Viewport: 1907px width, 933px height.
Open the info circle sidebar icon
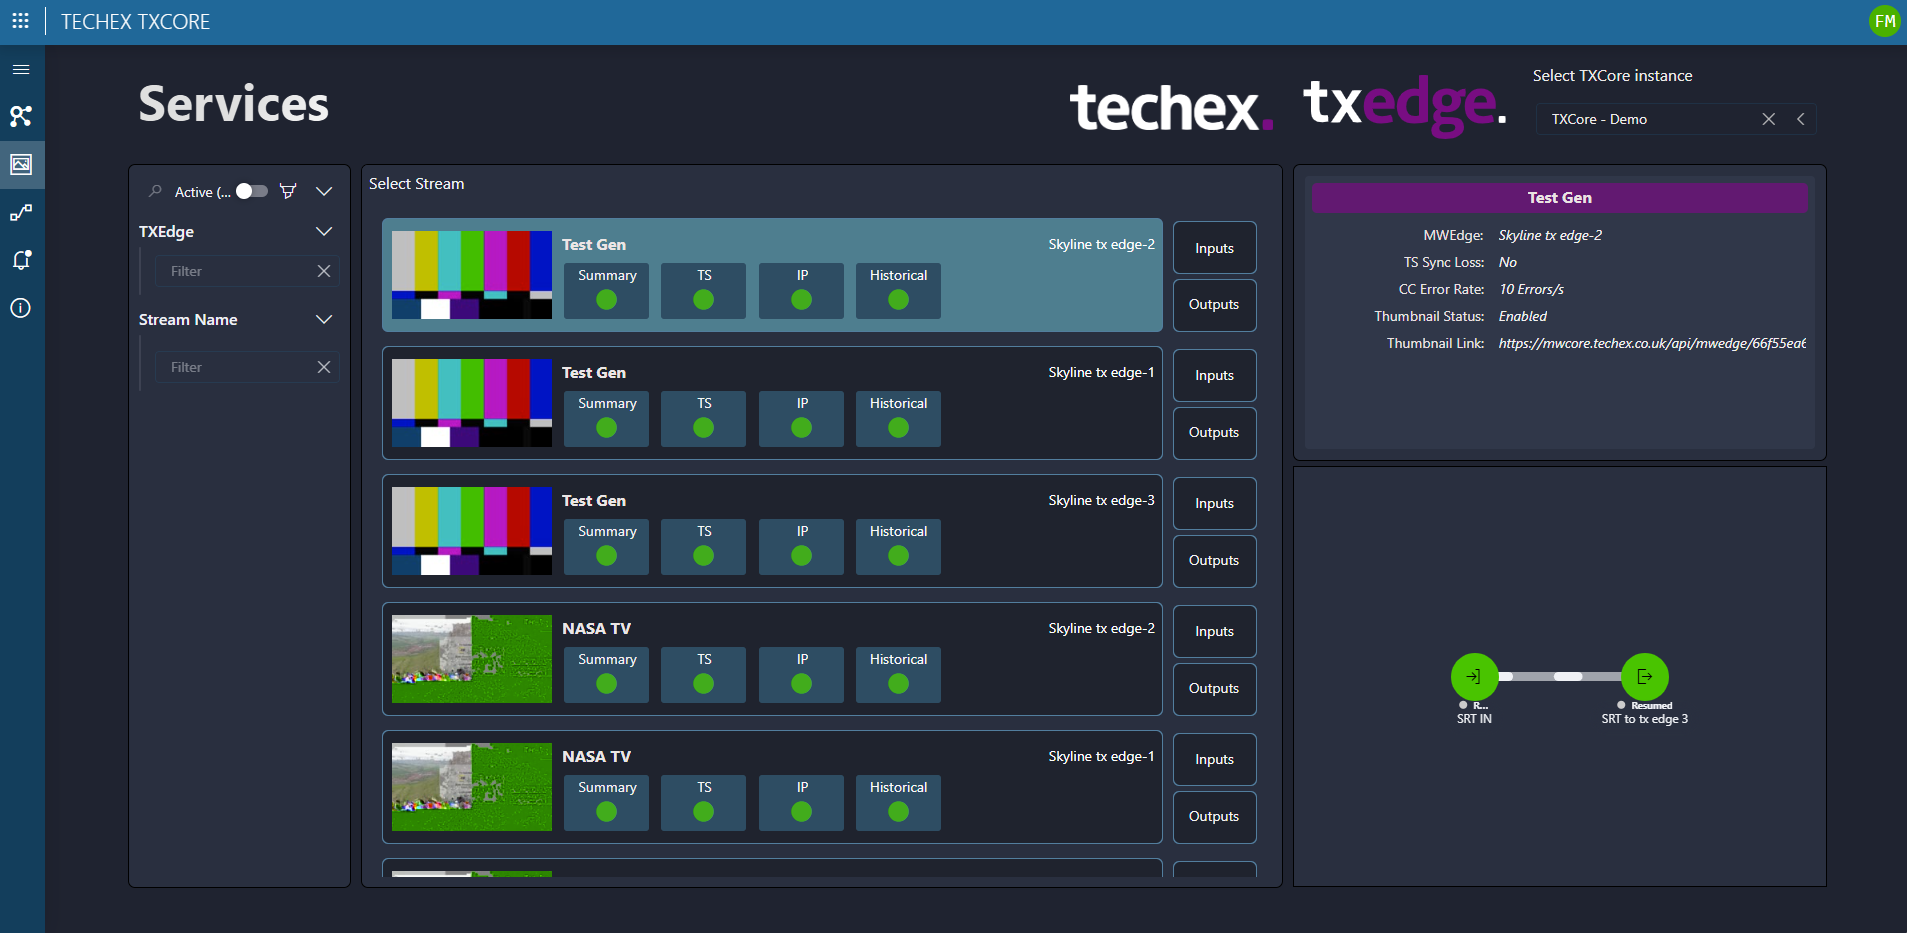coord(21,308)
